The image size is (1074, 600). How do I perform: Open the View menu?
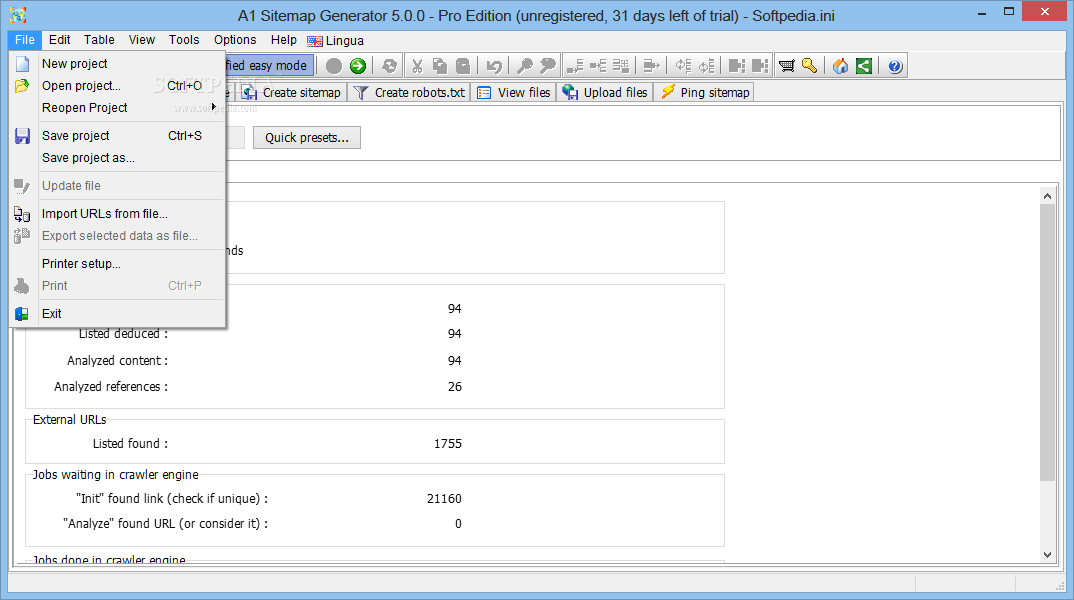(x=142, y=40)
